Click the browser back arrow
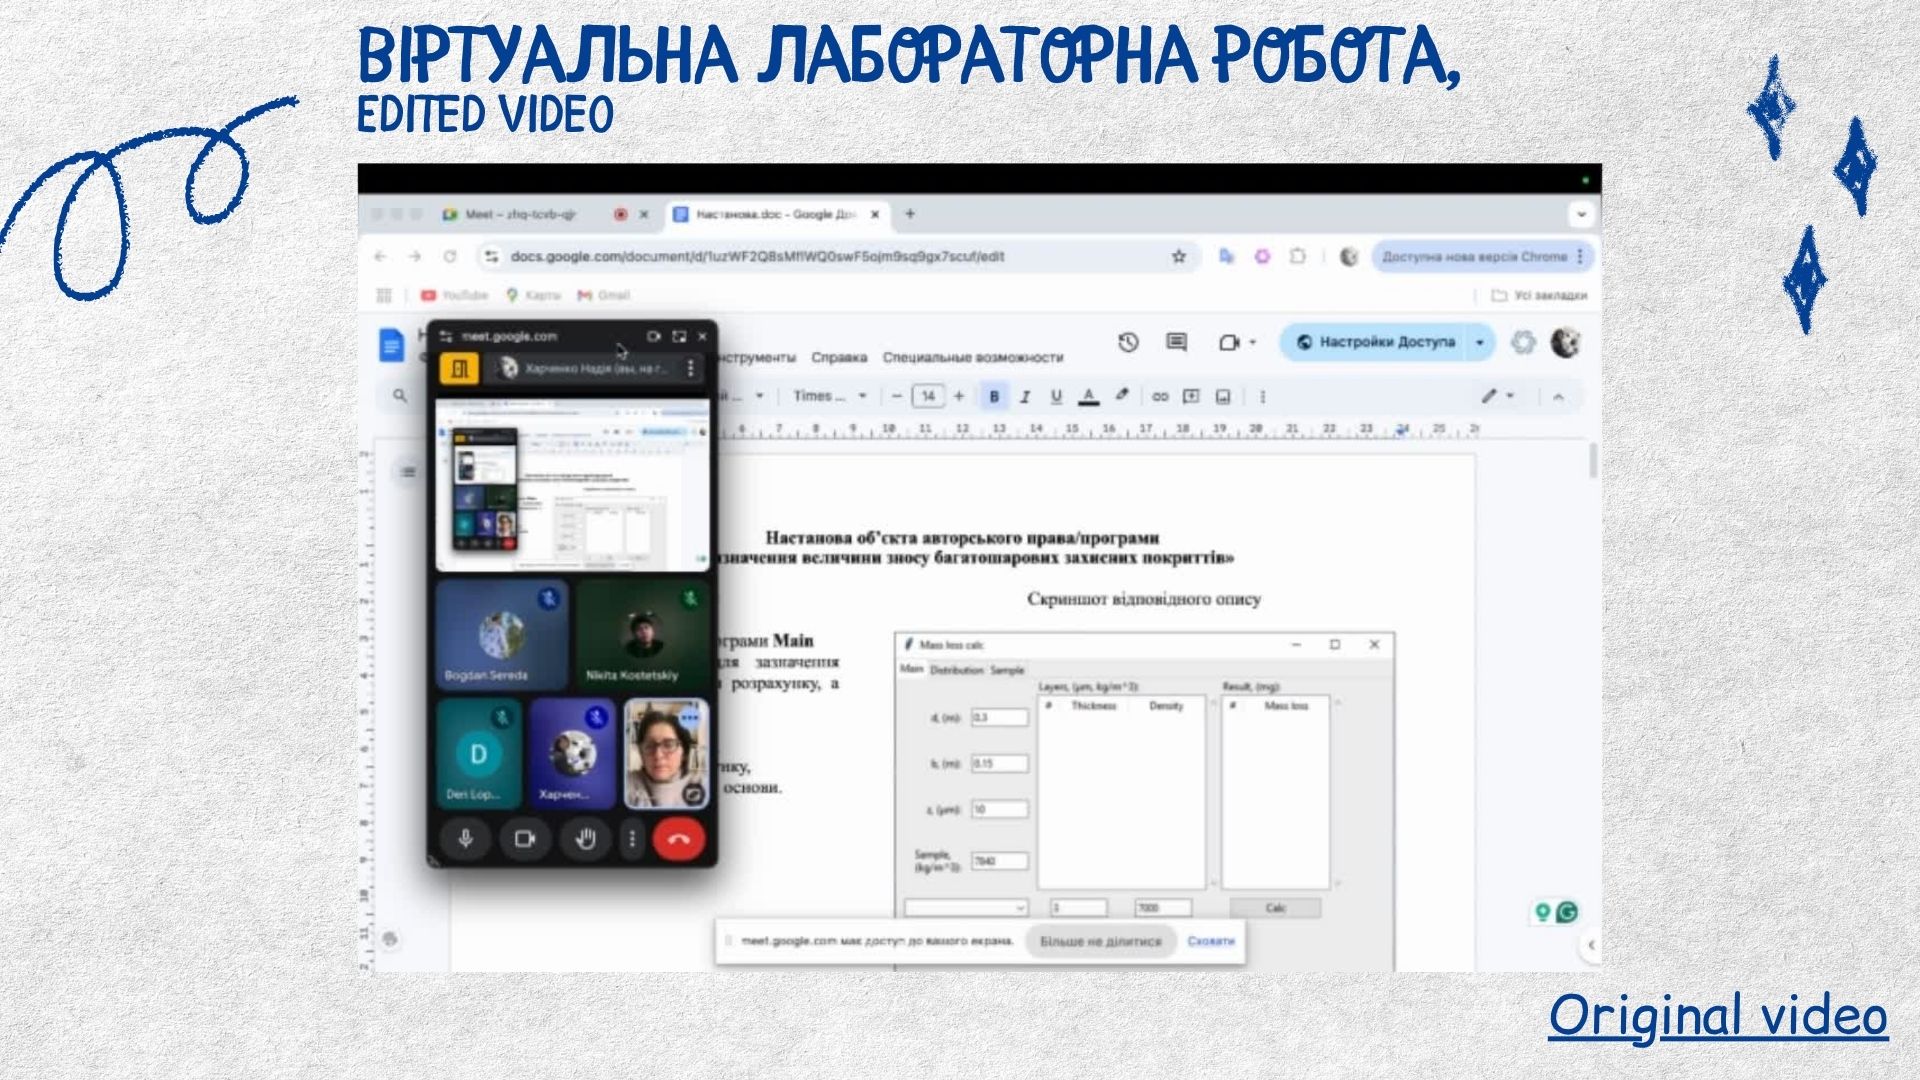The height and width of the screenshot is (1080, 1920). pos(380,257)
